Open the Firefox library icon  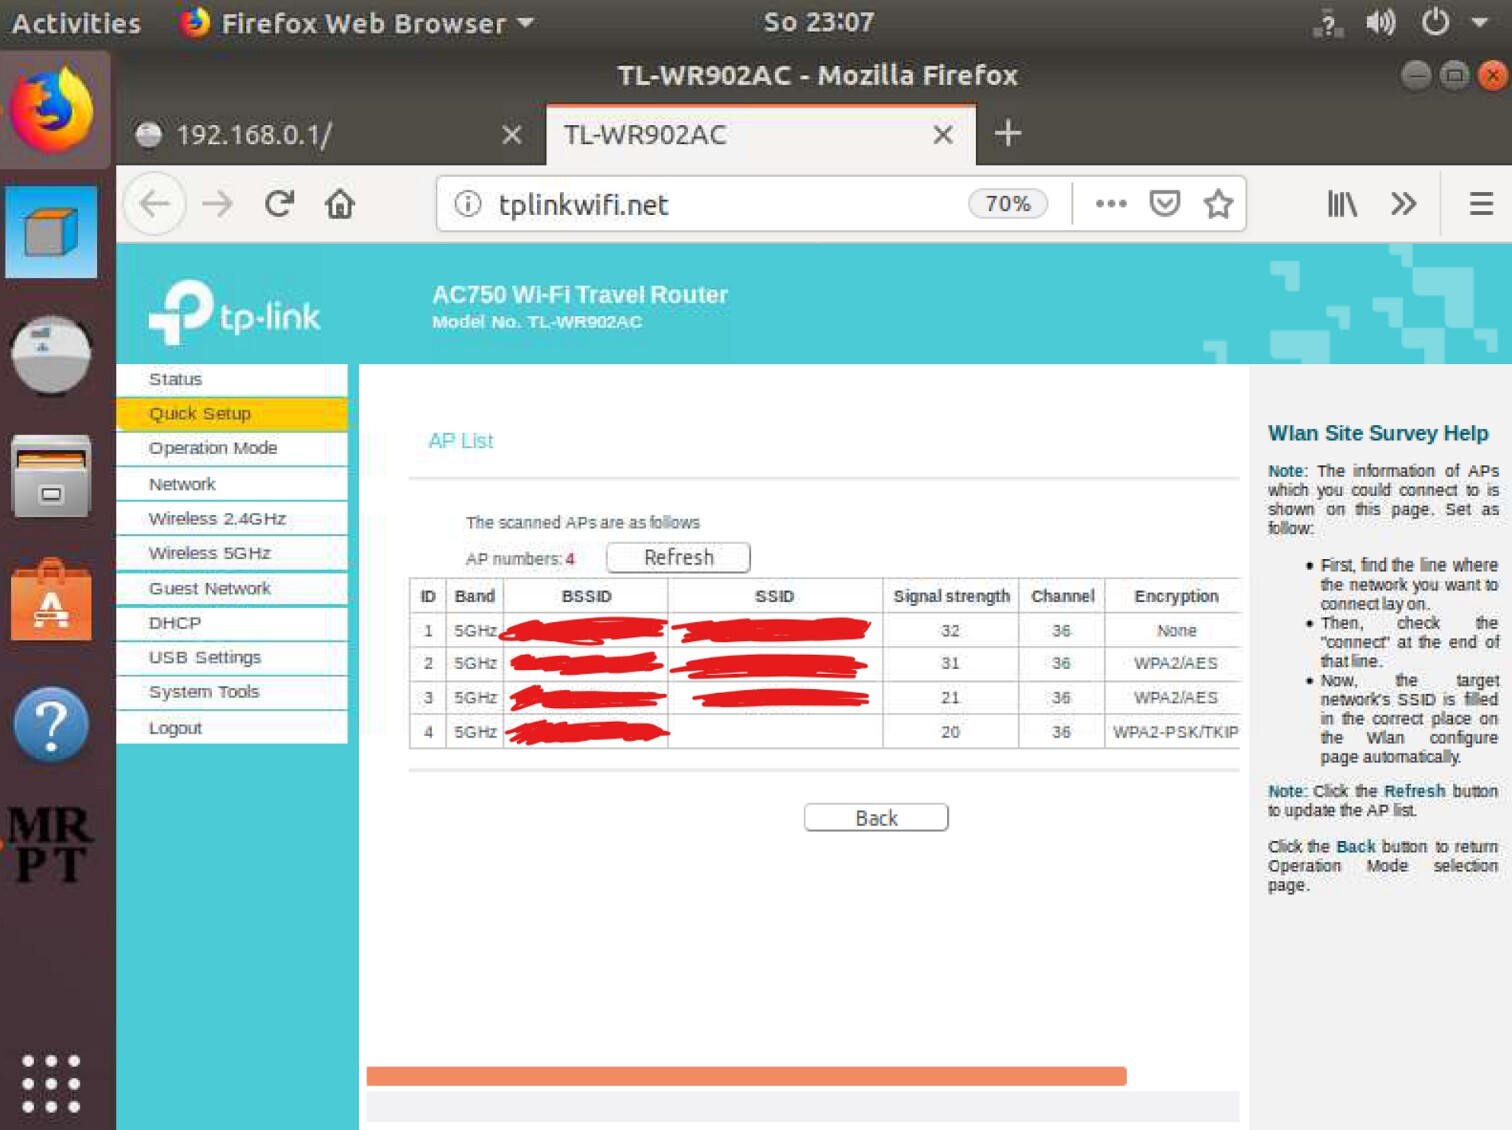coord(1341,204)
